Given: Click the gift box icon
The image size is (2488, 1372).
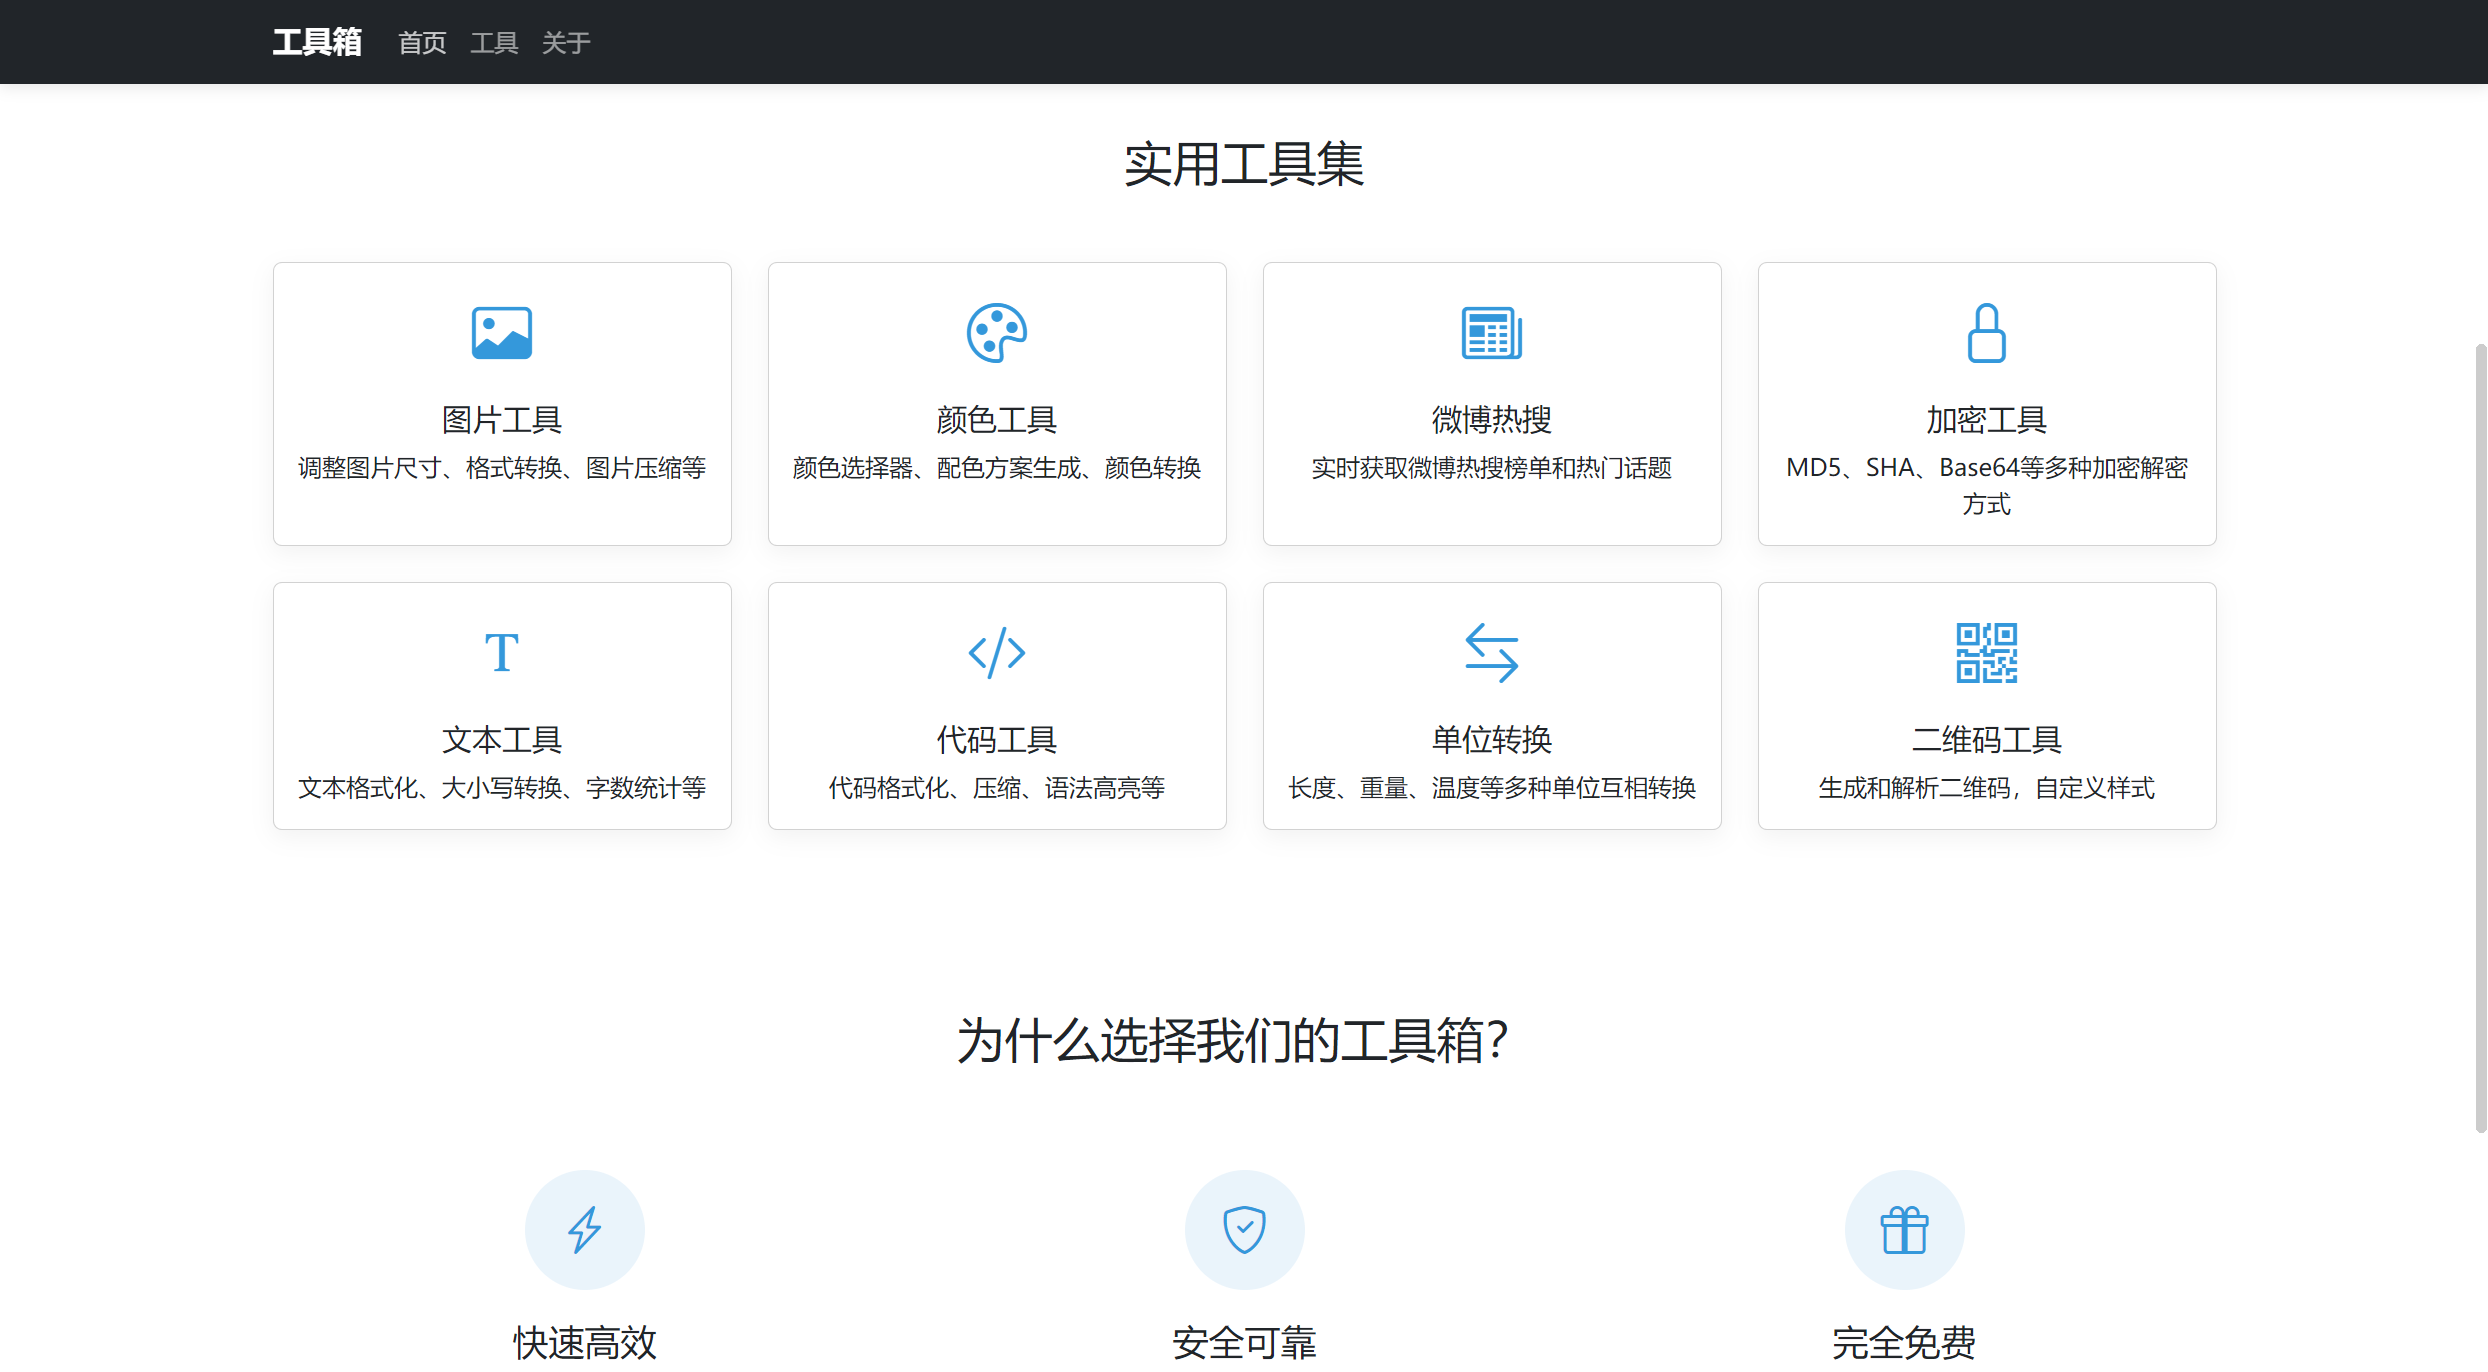Looking at the screenshot, I should click(x=1904, y=1230).
